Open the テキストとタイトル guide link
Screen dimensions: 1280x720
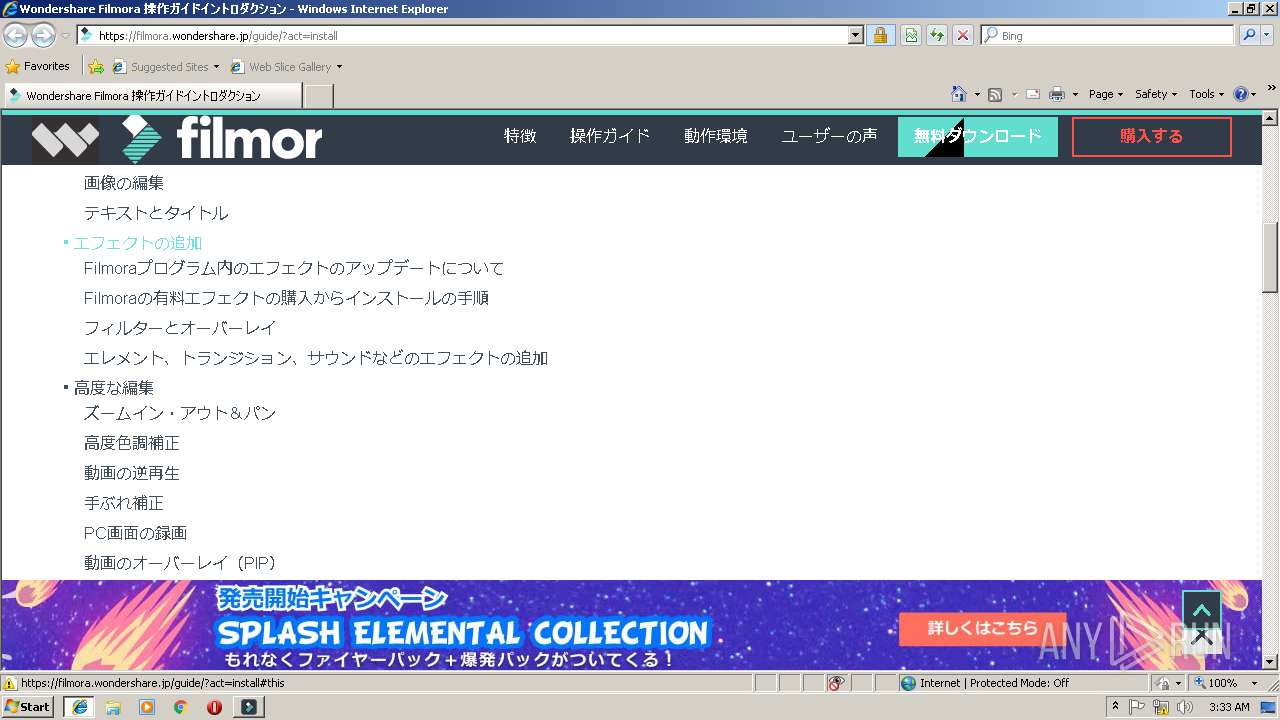(156, 213)
